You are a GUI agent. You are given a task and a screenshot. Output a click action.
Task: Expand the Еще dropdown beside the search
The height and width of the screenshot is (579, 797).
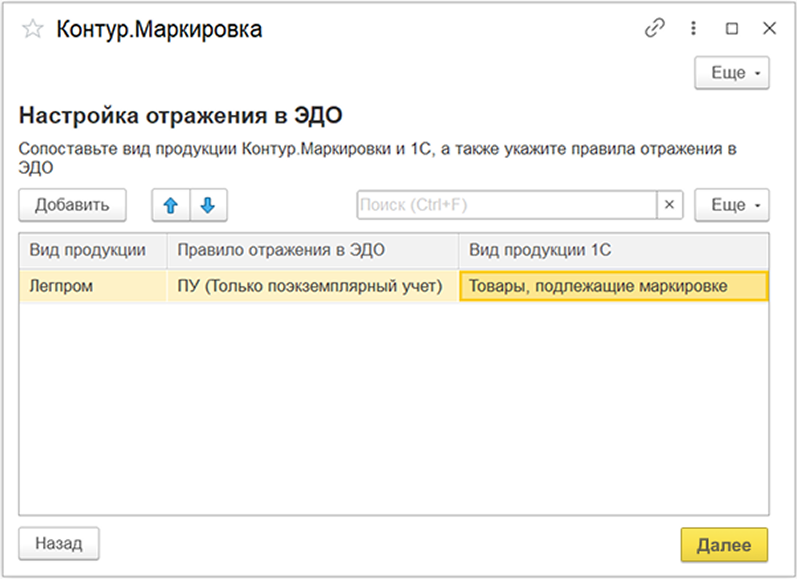(732, 205)
